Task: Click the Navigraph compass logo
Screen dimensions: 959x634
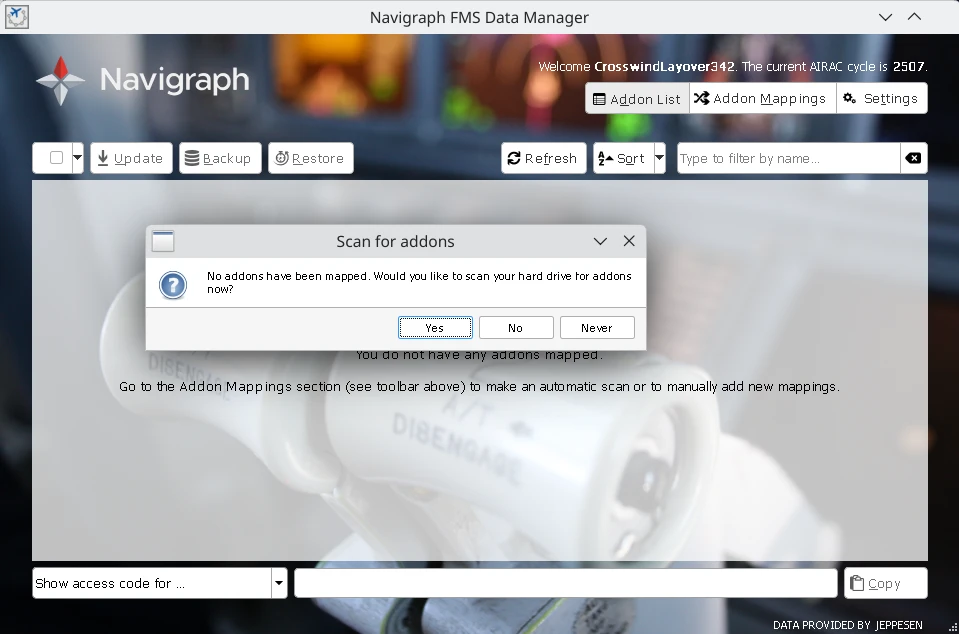Action: [x=61, y=80]
